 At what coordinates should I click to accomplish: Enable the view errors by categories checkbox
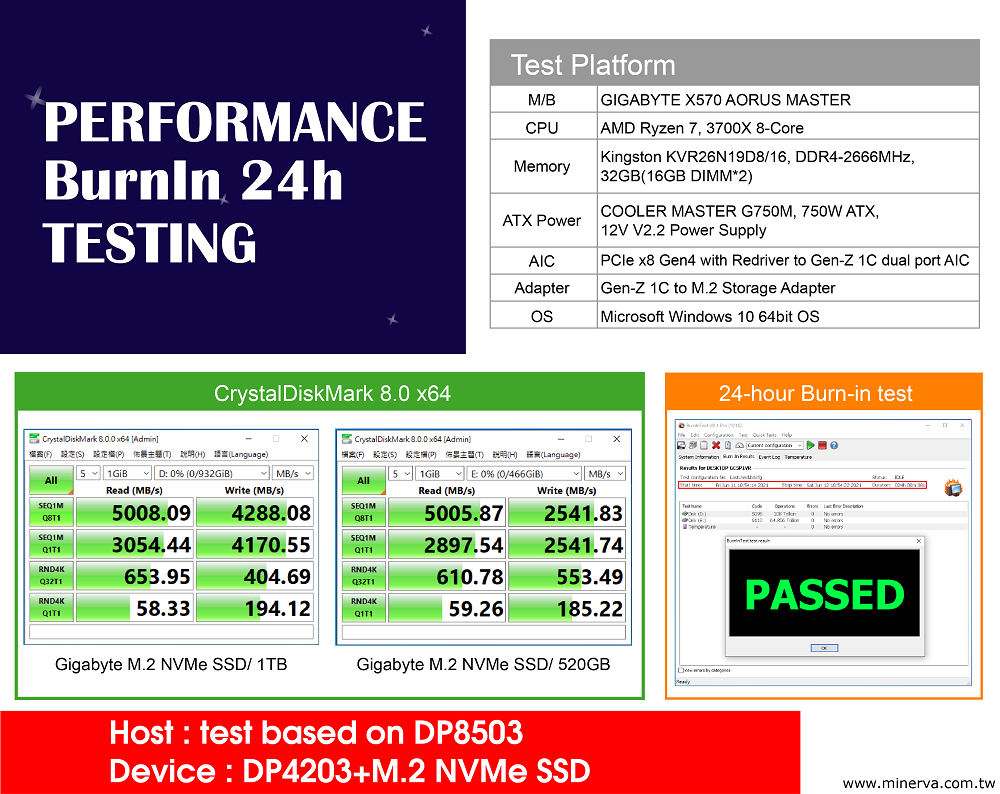pyautogui.click(x=681, y=670)
